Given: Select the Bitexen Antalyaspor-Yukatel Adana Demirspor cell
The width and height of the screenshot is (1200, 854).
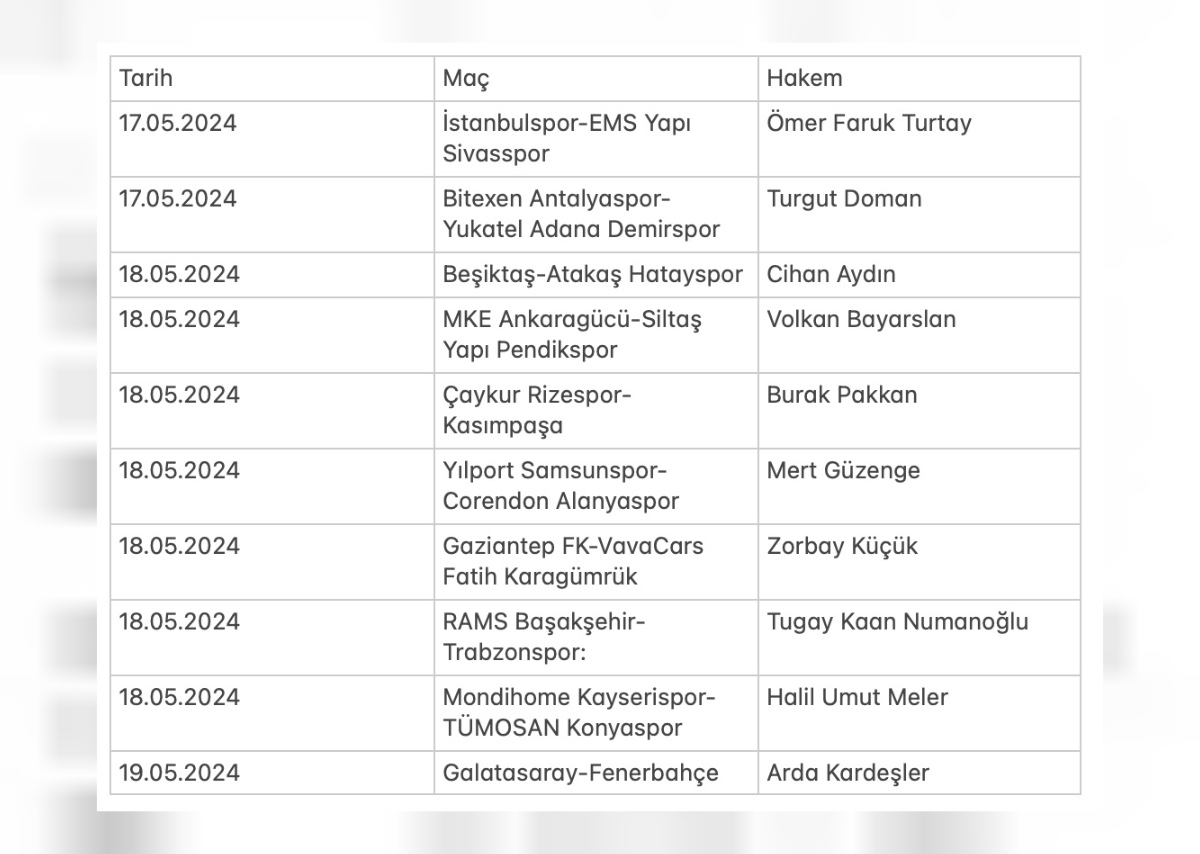Looking at the screenshot, I should [581, 214].
